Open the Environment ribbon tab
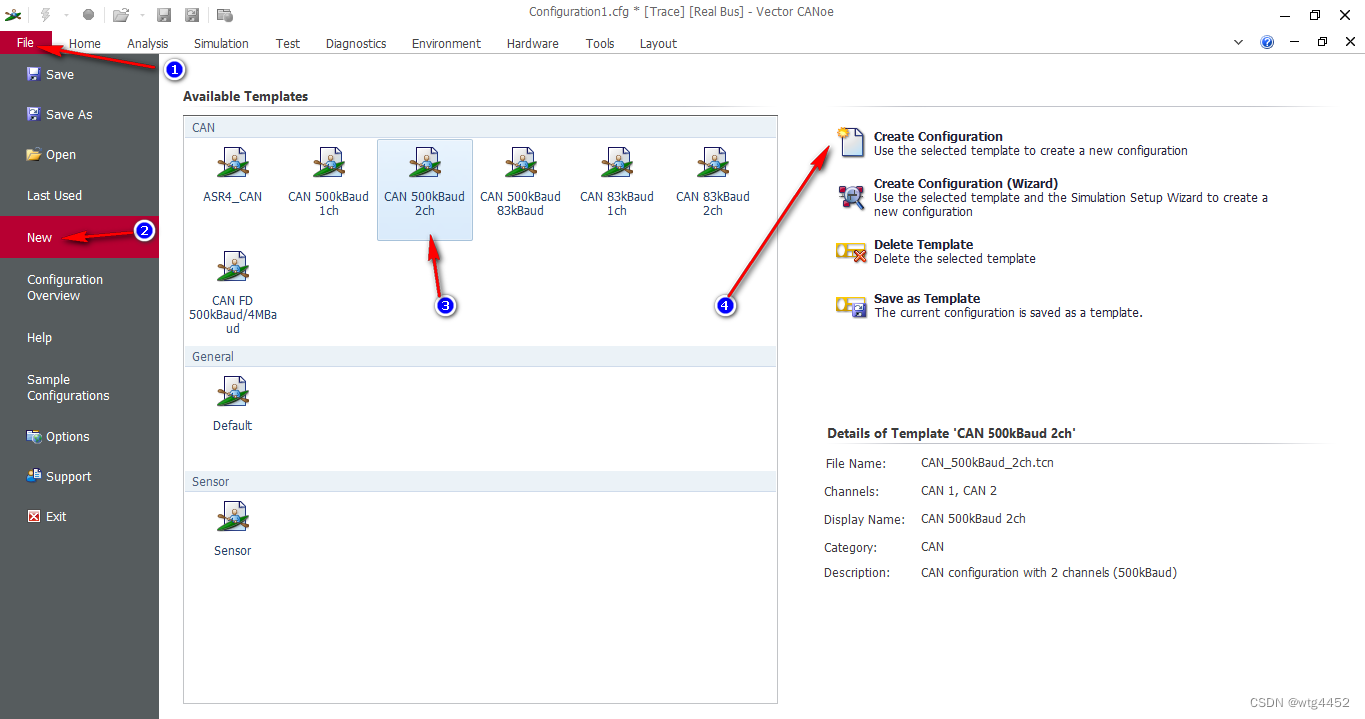Image resolution: width=1365 pixels, height=719 pixels. [446, 43]
